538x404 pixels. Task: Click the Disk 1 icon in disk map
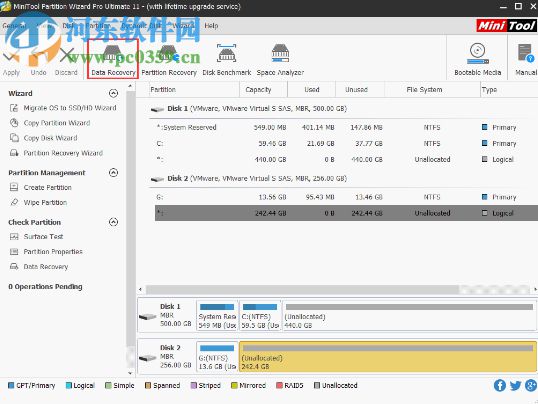[148, 316]
